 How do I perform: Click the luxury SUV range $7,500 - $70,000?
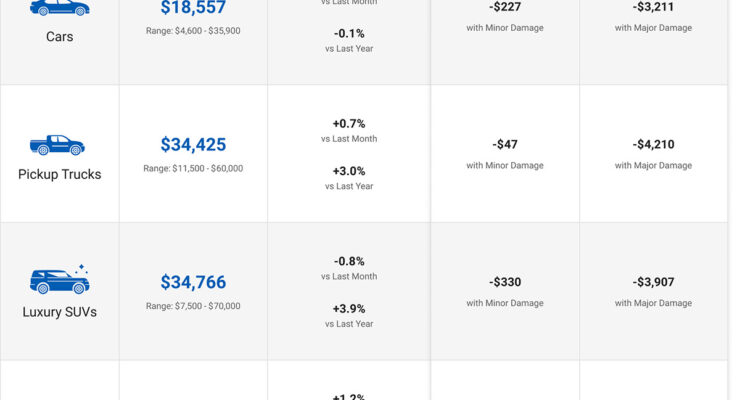click(193, 306)
